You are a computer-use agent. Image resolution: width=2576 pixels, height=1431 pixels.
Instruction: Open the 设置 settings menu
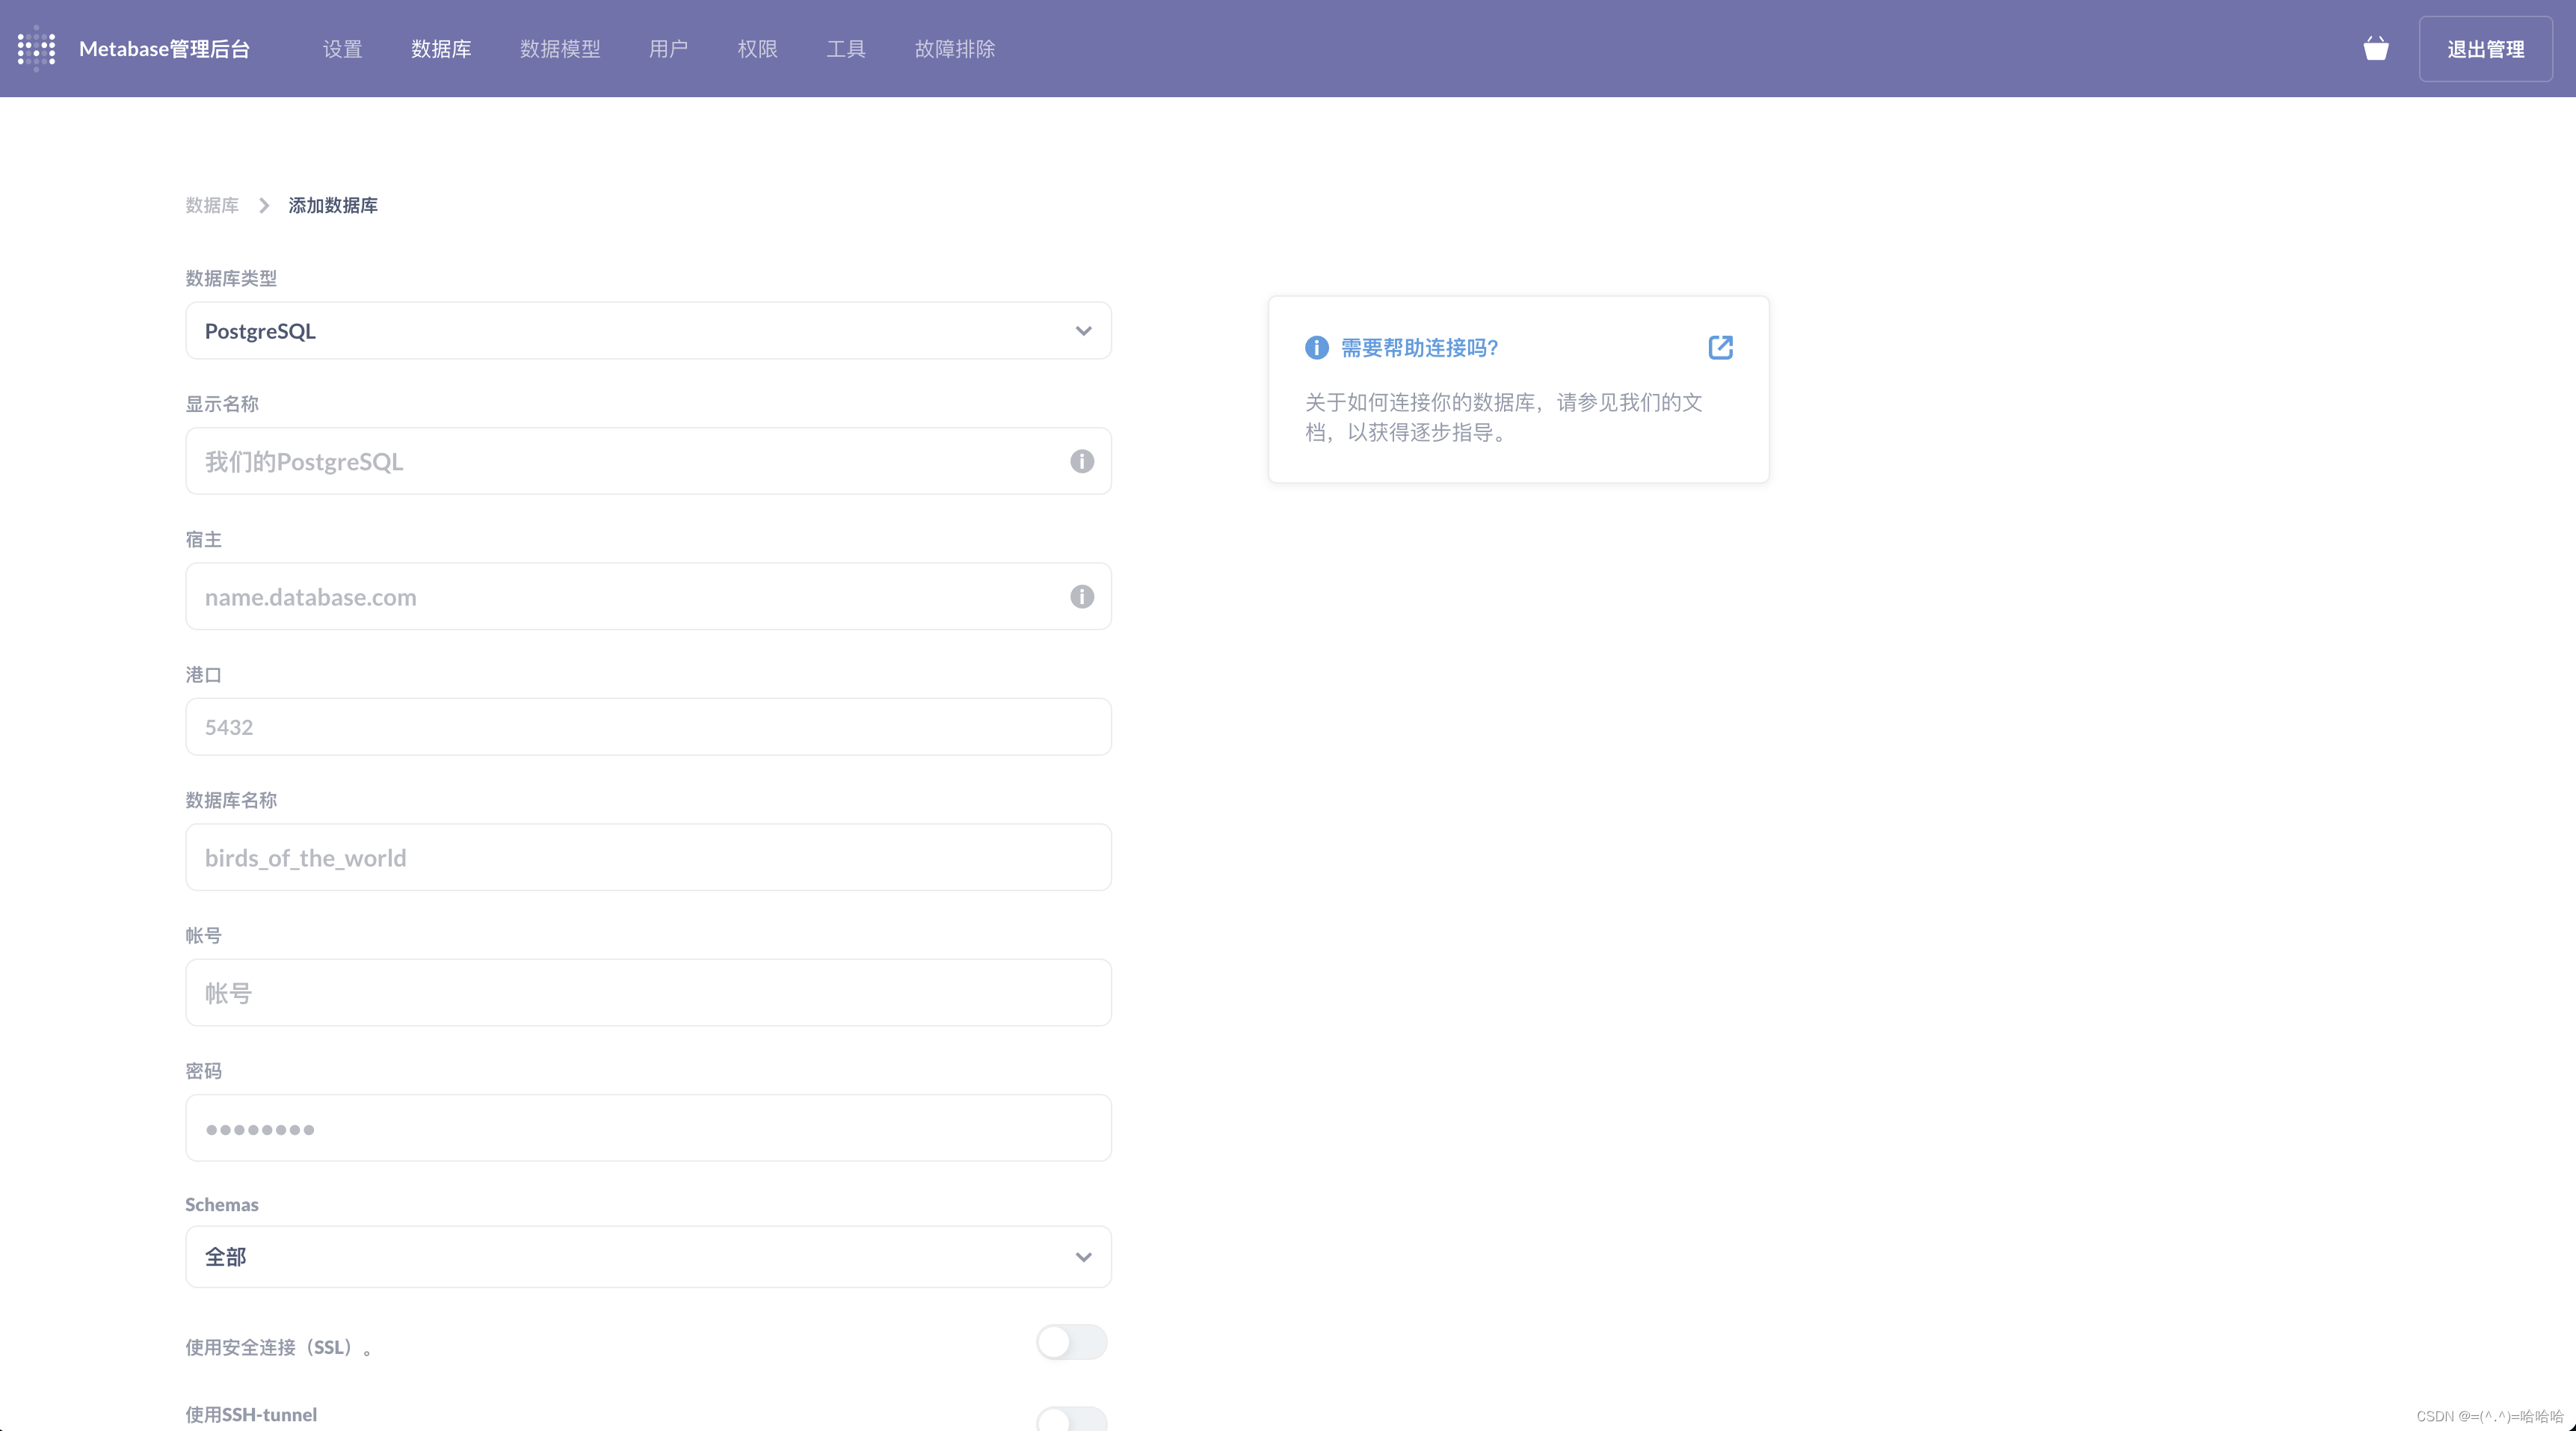(342, 49)
